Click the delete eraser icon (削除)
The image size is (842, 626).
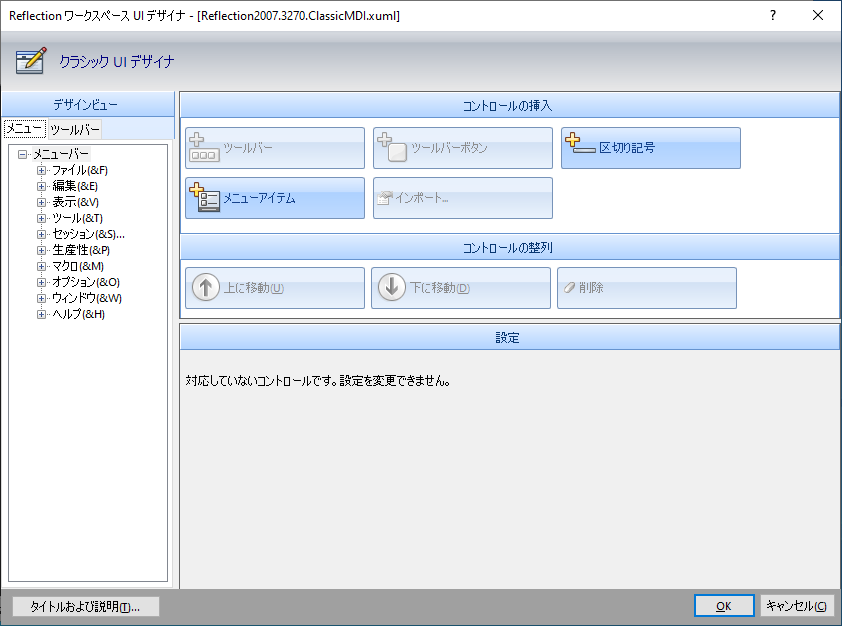coord(570,288)
